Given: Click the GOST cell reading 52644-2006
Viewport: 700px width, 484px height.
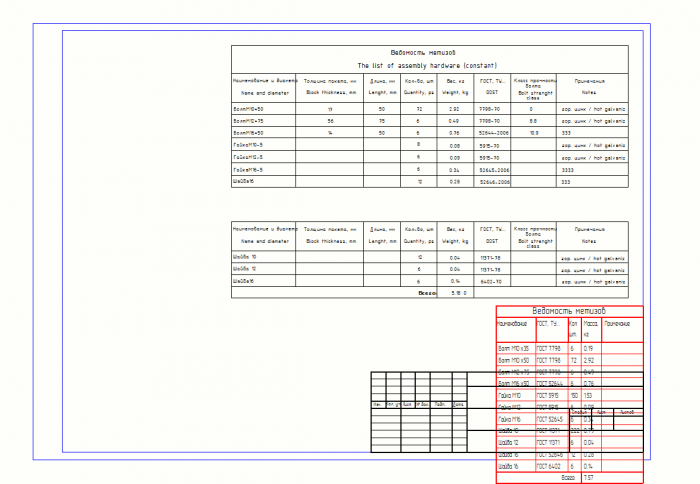Looking at the screenshot, I should tap(493, 133).
